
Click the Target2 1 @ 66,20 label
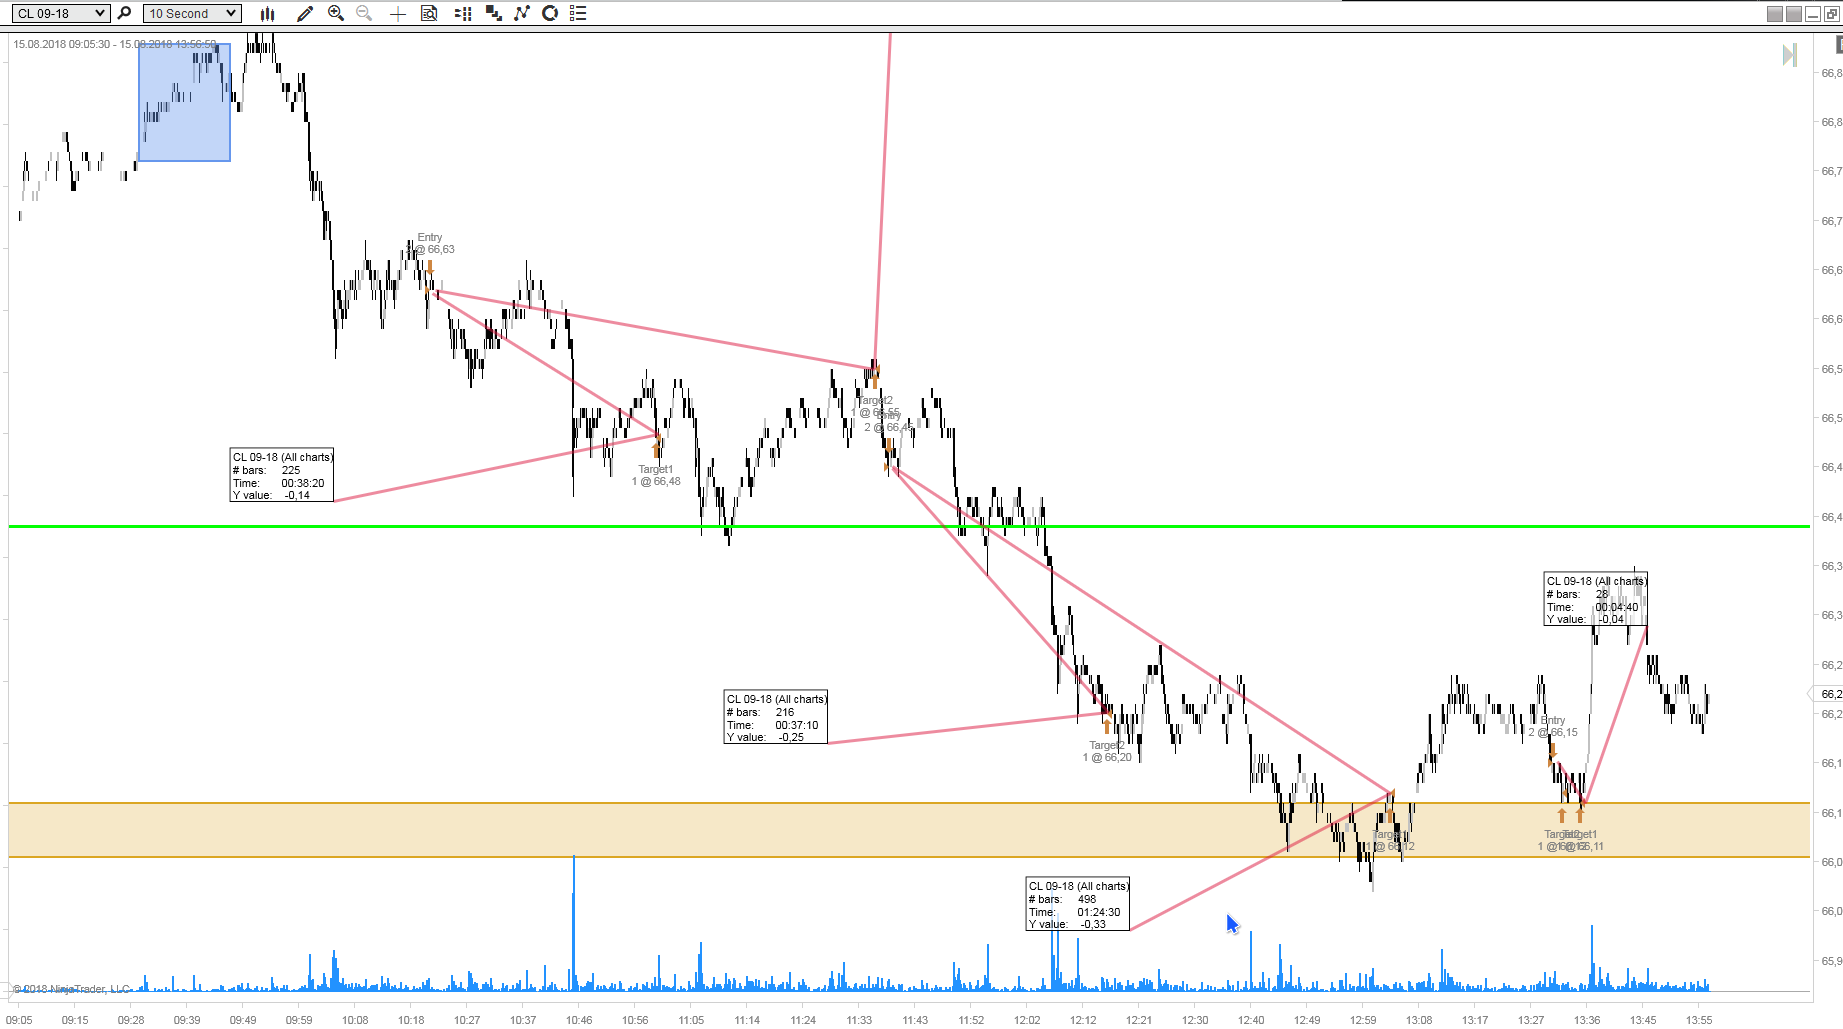(1107, 751)
